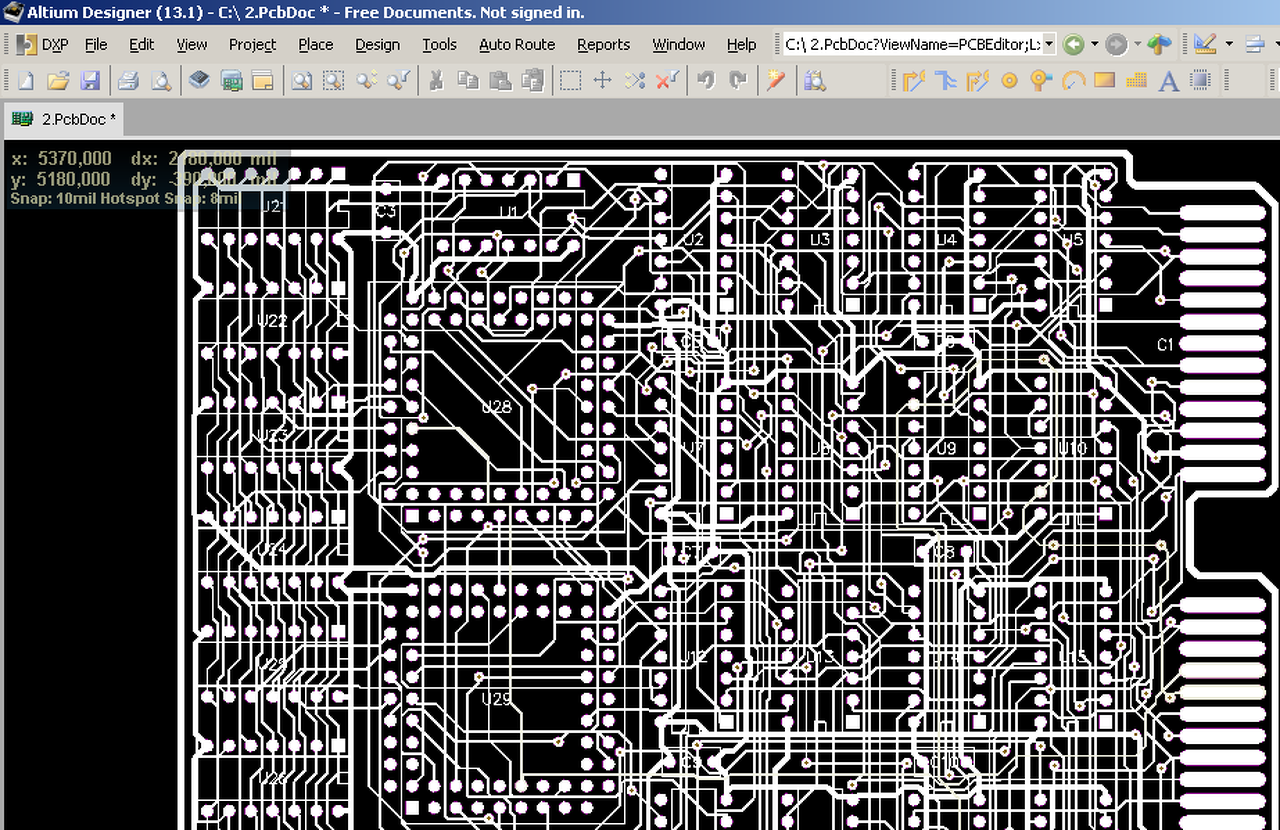Open the File menu

pyautogui.click(x=96, y=45)
